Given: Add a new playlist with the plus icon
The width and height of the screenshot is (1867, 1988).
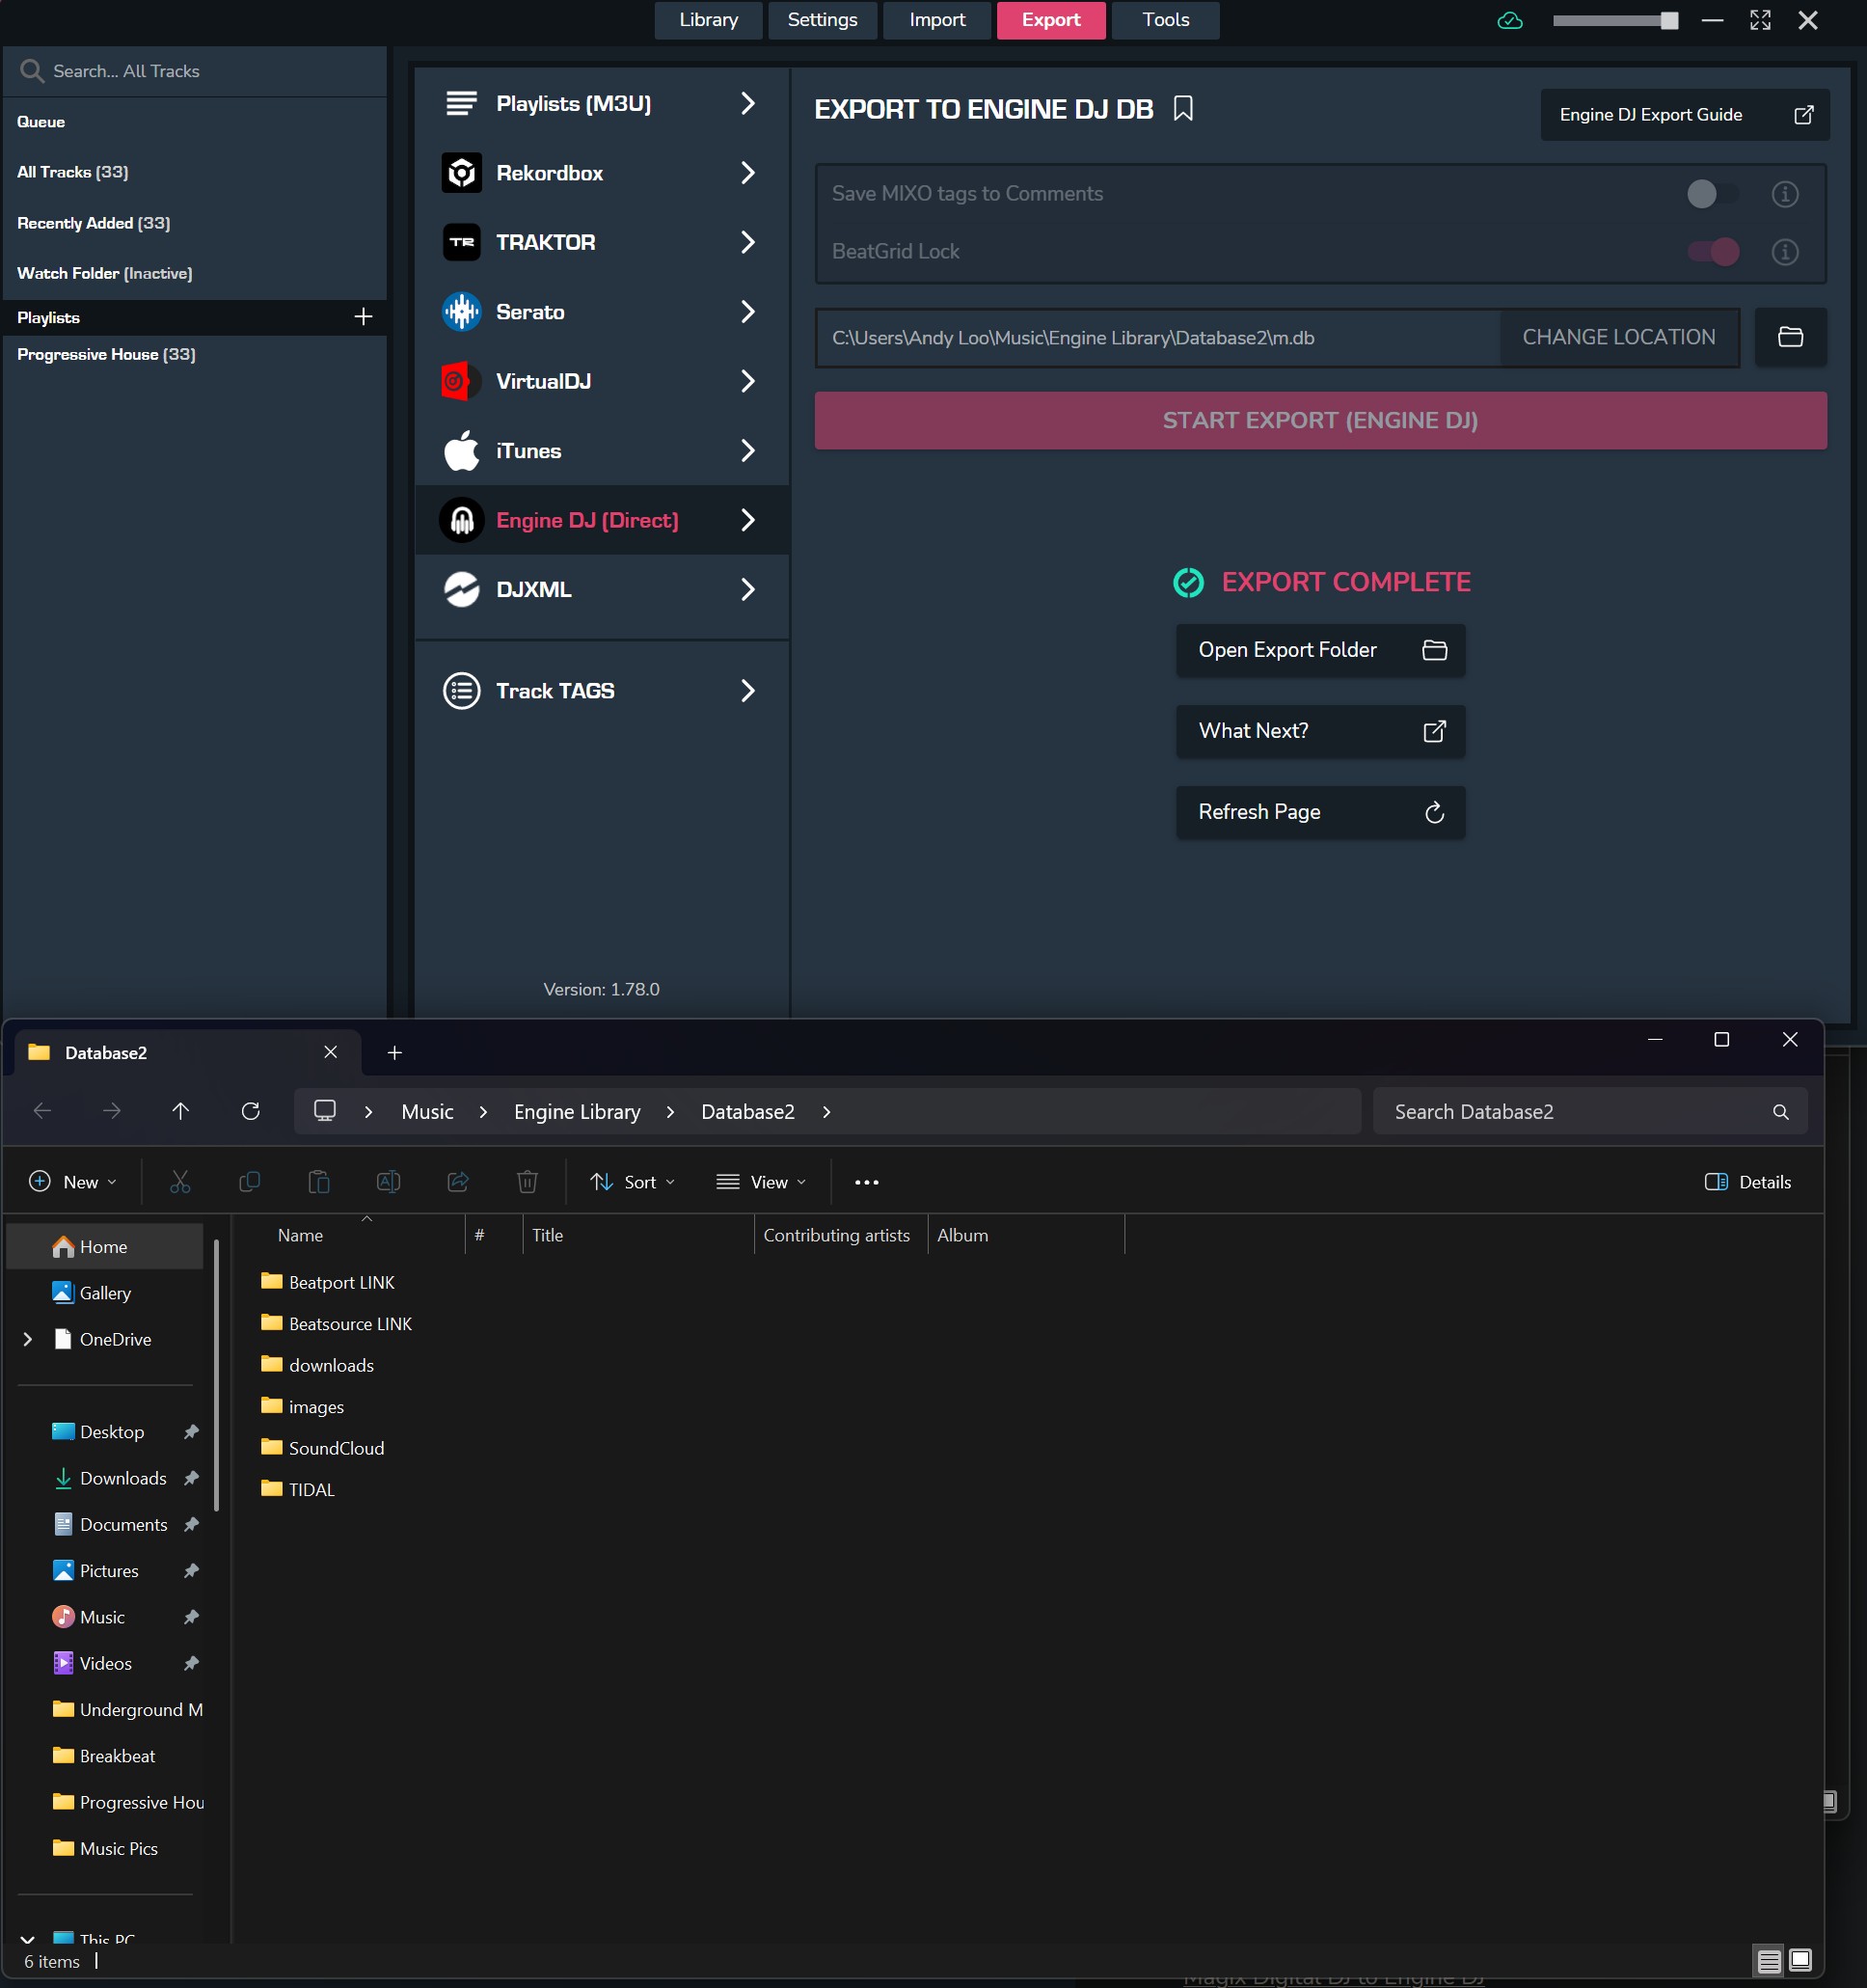Looking at the screenshot, I should coord(364,317).
